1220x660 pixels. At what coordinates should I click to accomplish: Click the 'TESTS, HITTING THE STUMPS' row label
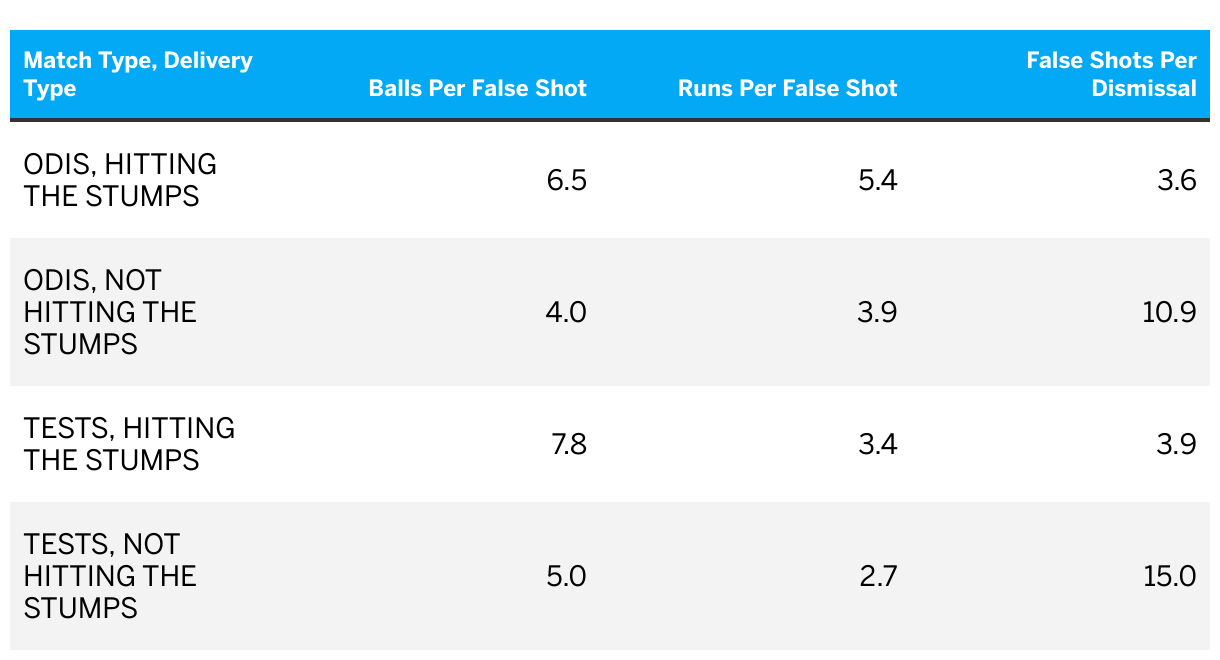pyautogui.click(x=129, y=444)
